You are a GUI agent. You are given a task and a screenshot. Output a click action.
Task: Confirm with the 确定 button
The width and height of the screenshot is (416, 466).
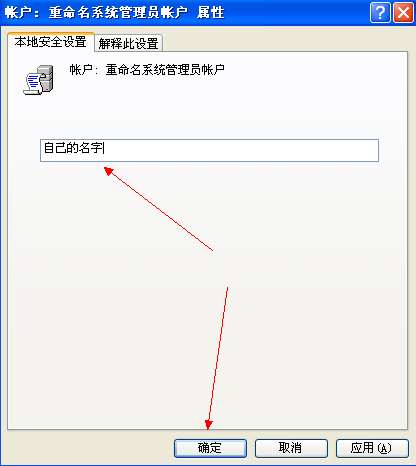click(x=210, y=448)
